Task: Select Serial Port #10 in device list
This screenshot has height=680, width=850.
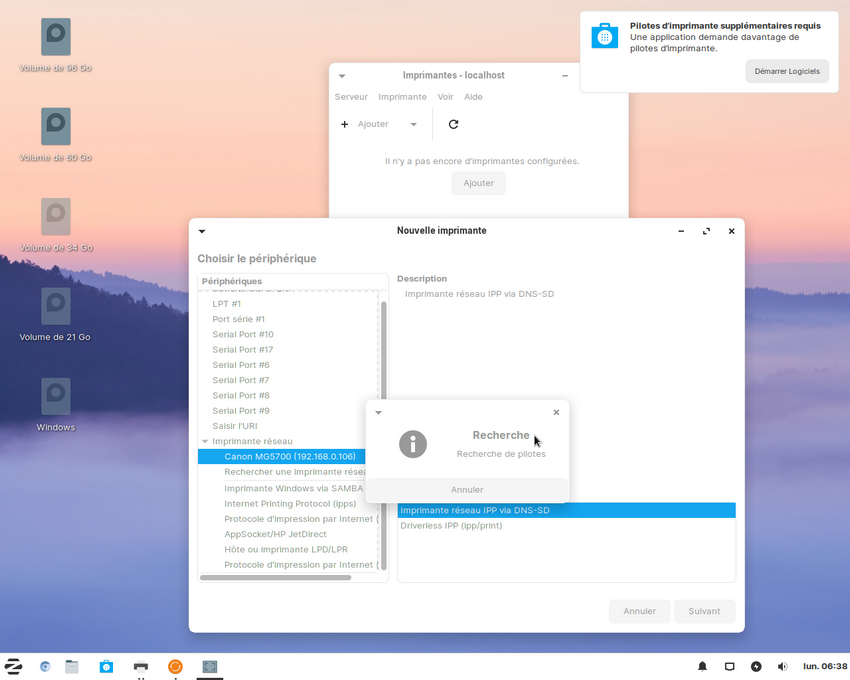Action: [x=243, y=334]
